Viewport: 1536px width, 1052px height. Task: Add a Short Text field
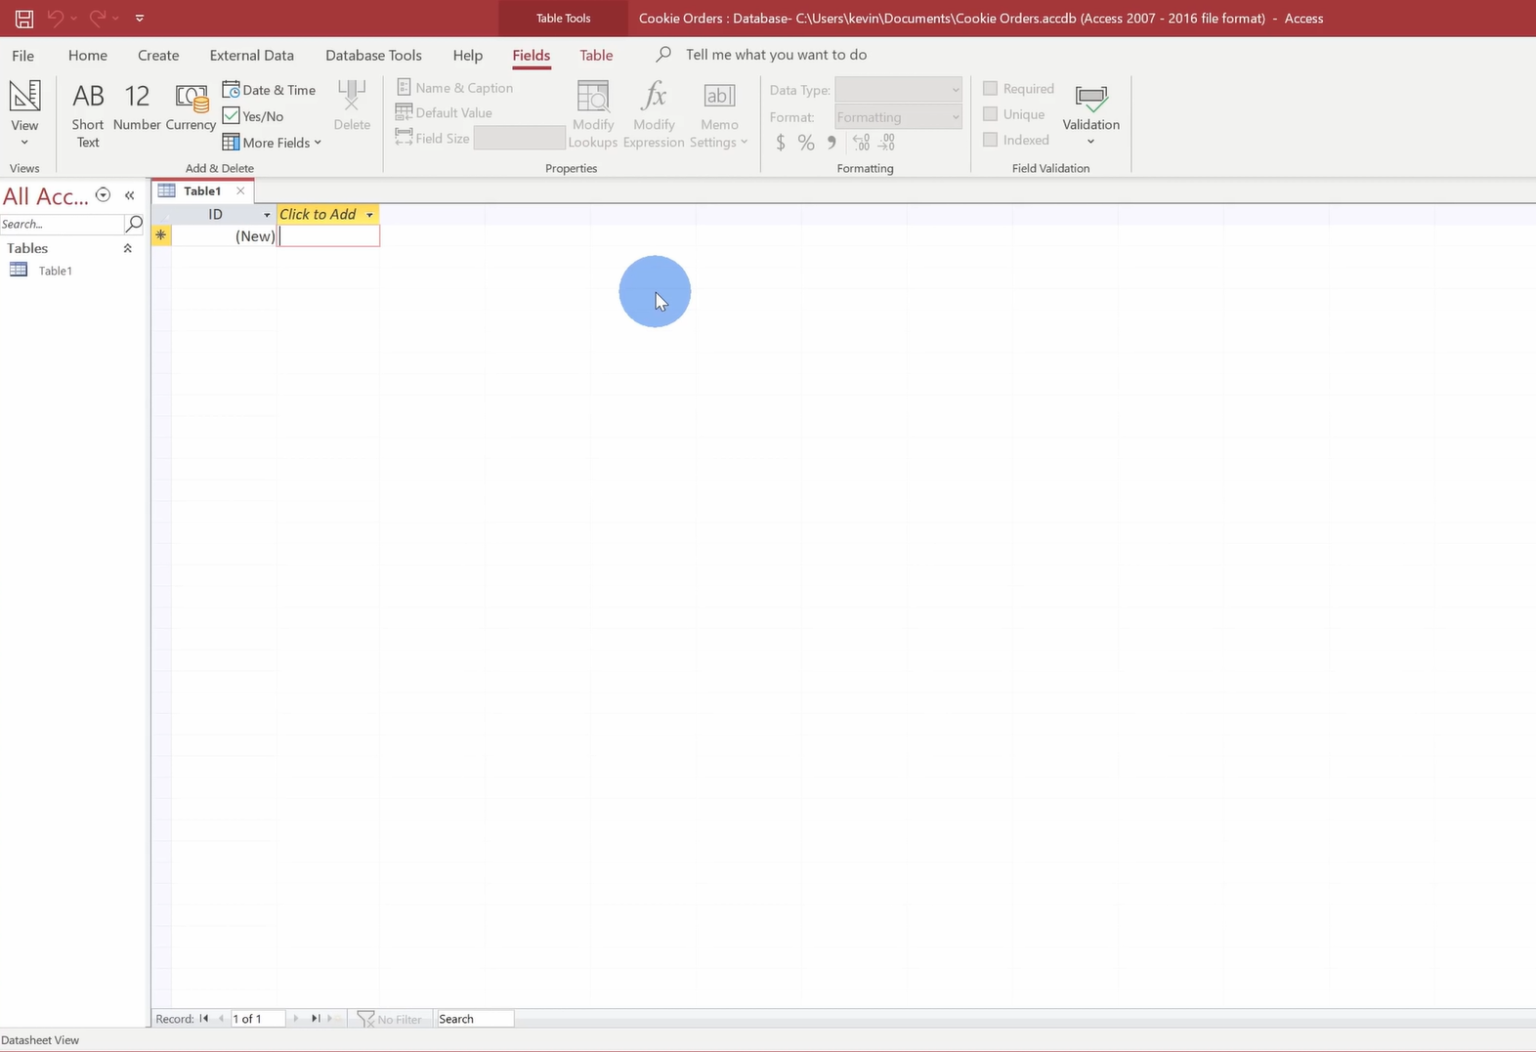pos(87,110)
